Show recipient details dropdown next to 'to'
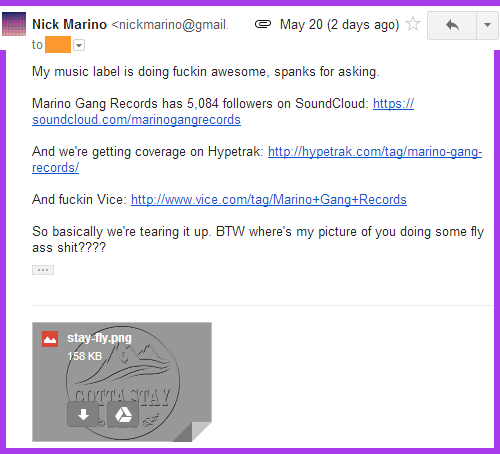This screenshot has width=500, height=454. click(79, 45)
